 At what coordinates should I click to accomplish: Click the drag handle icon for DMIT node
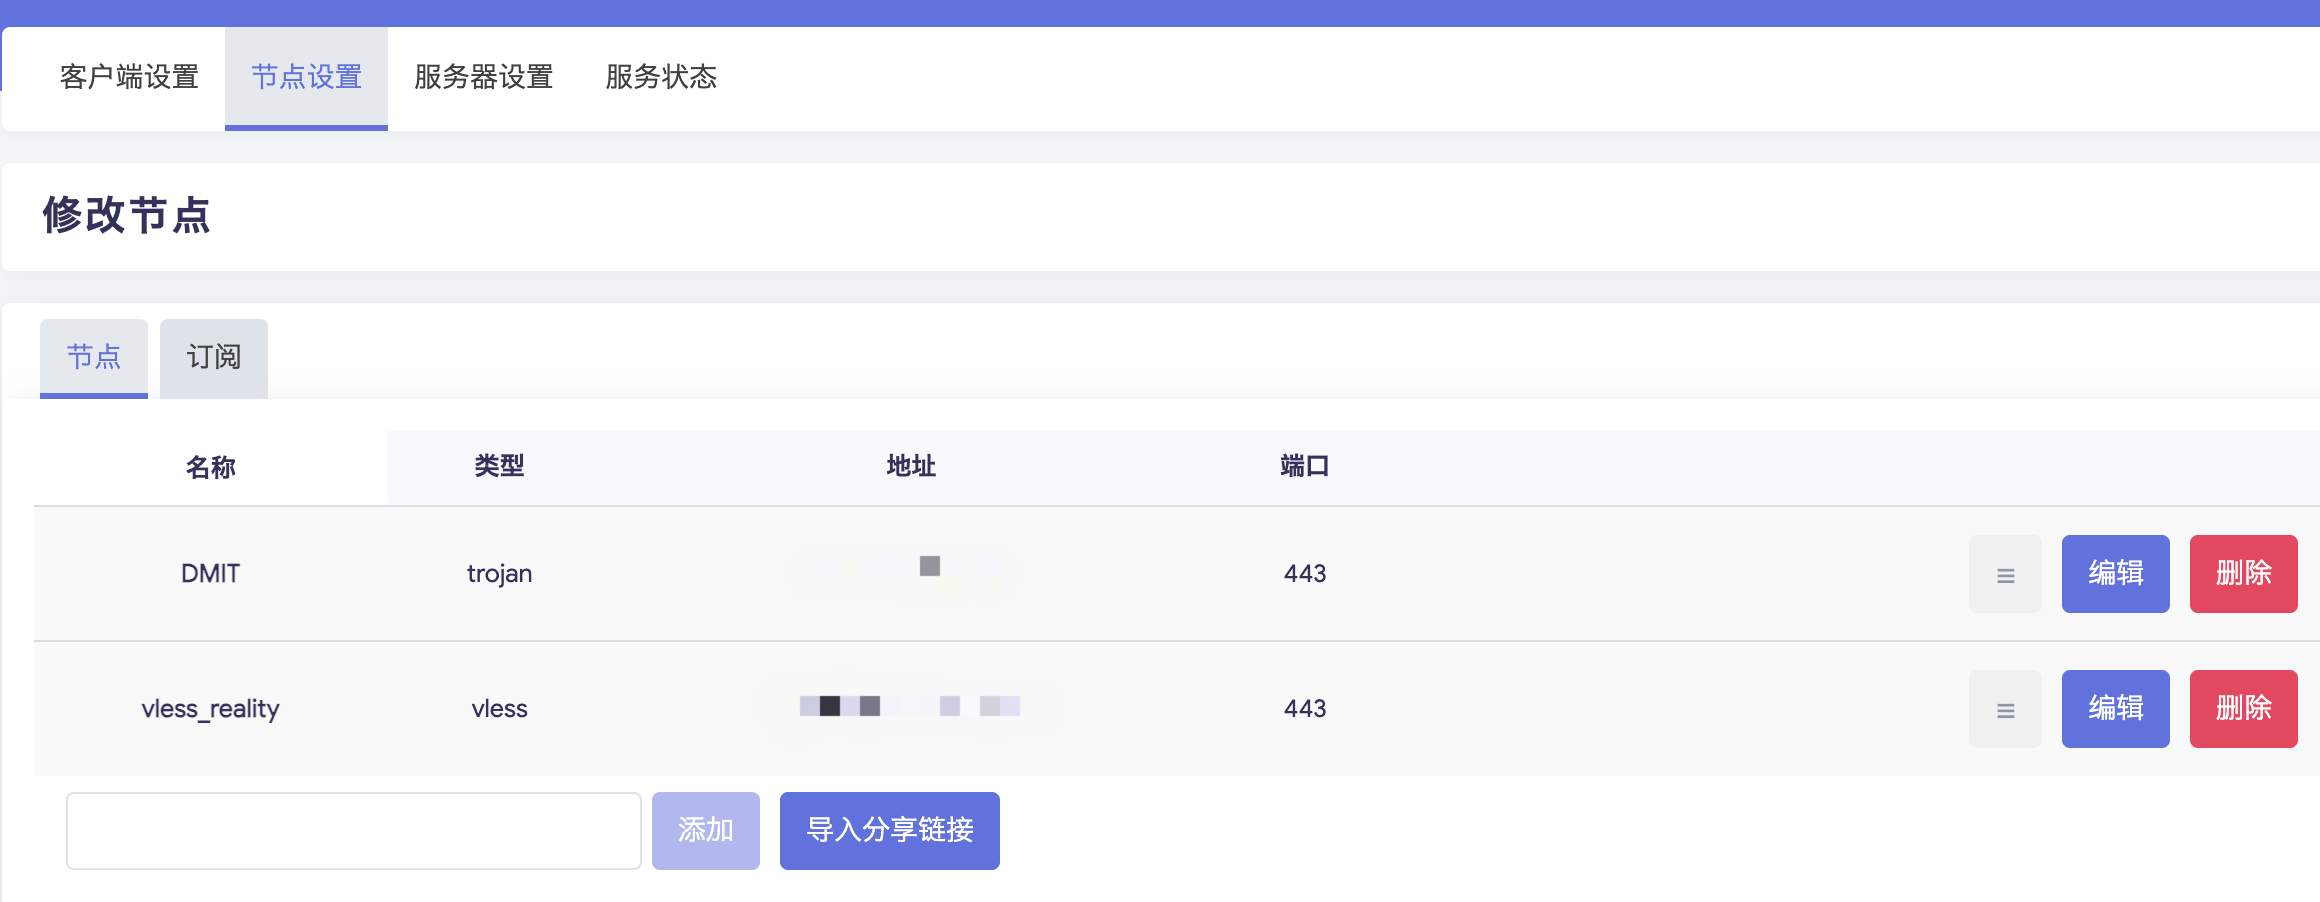(2005, 574)
